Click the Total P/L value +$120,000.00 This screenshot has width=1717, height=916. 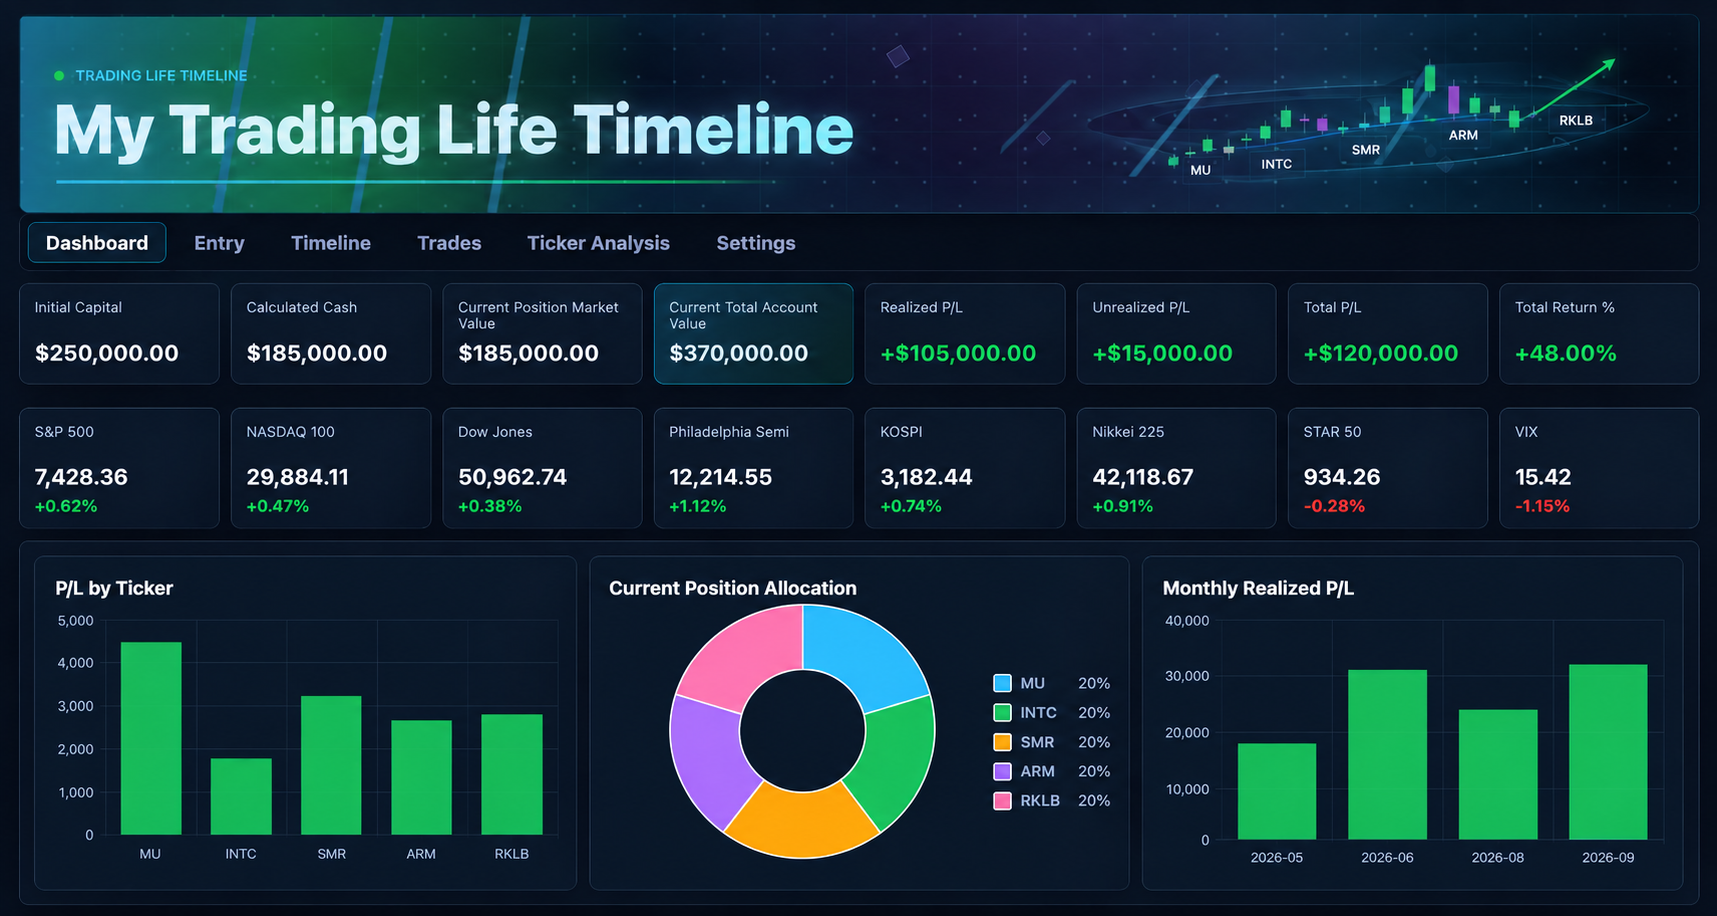pyautogui.click(x=1381, y=353)
